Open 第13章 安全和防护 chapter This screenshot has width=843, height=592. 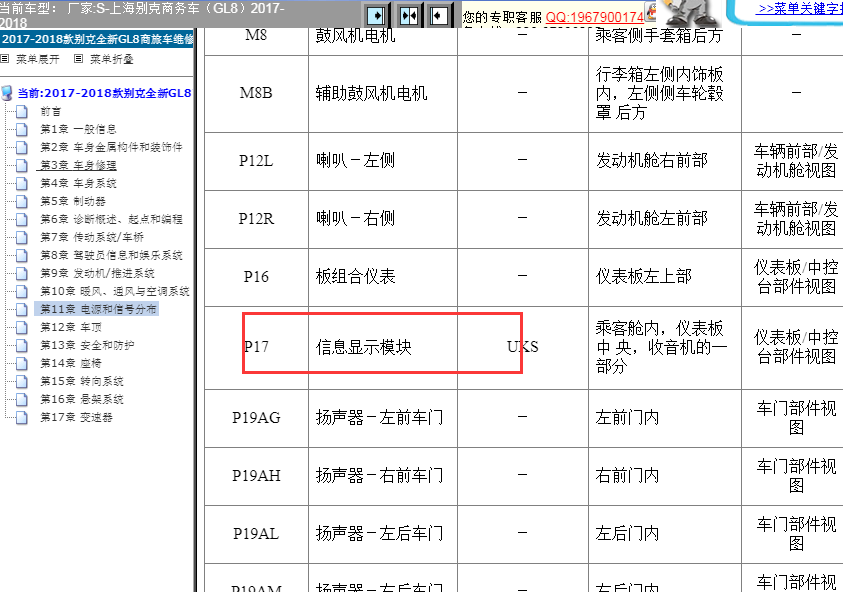point(87,345)
